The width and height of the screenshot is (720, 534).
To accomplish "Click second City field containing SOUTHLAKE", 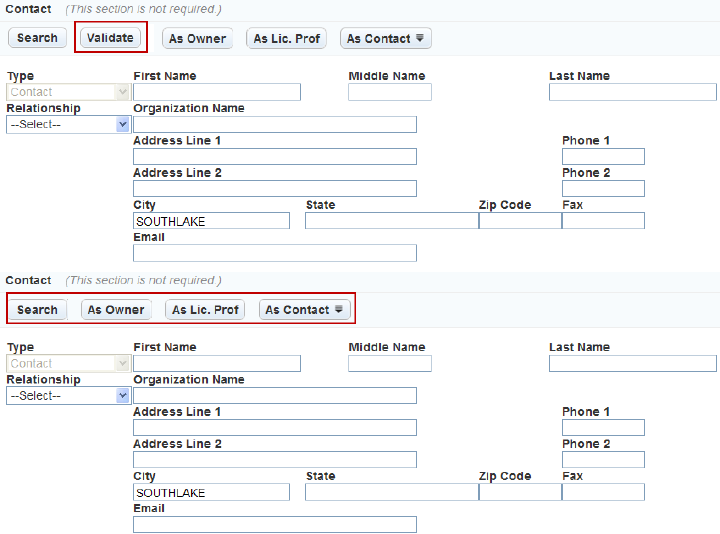I will pyautogui.click(x=211, y=492).
